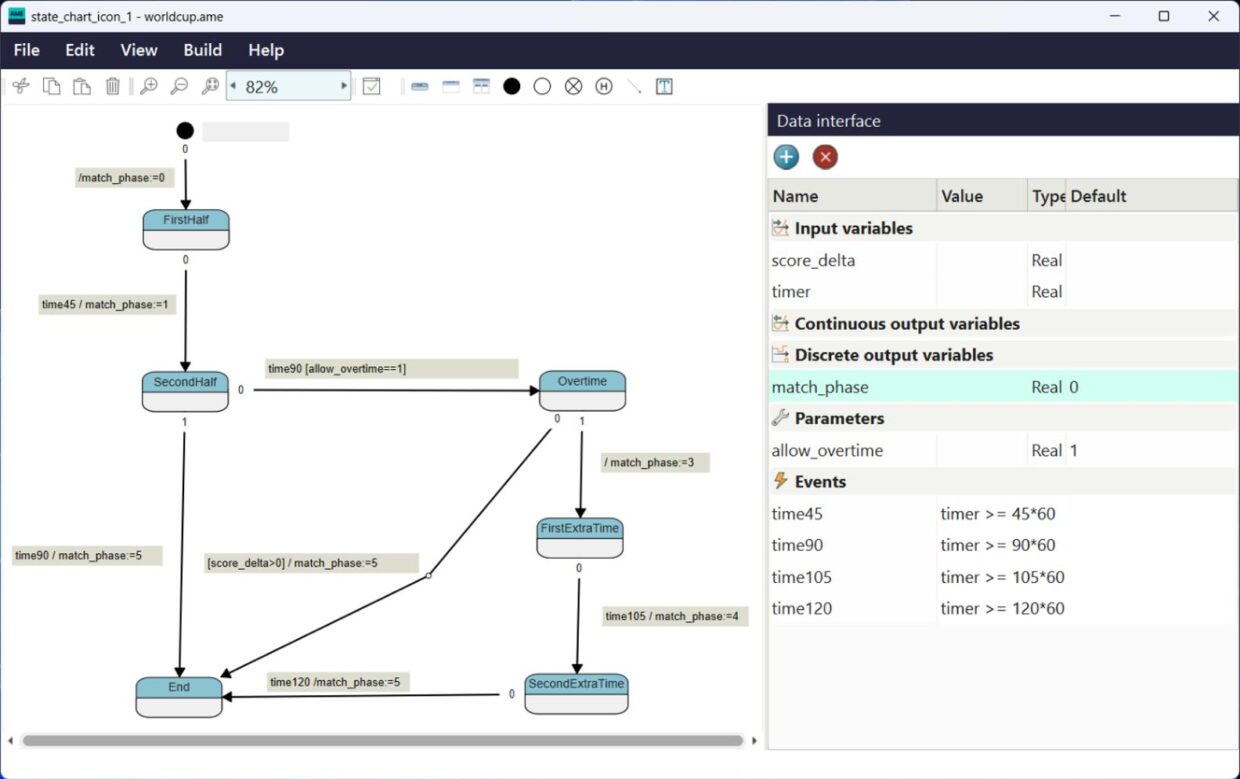Click the horizontal scrollbar thumb under canvas
Viewport: 1240px width, 779px height.
point(383,741)
